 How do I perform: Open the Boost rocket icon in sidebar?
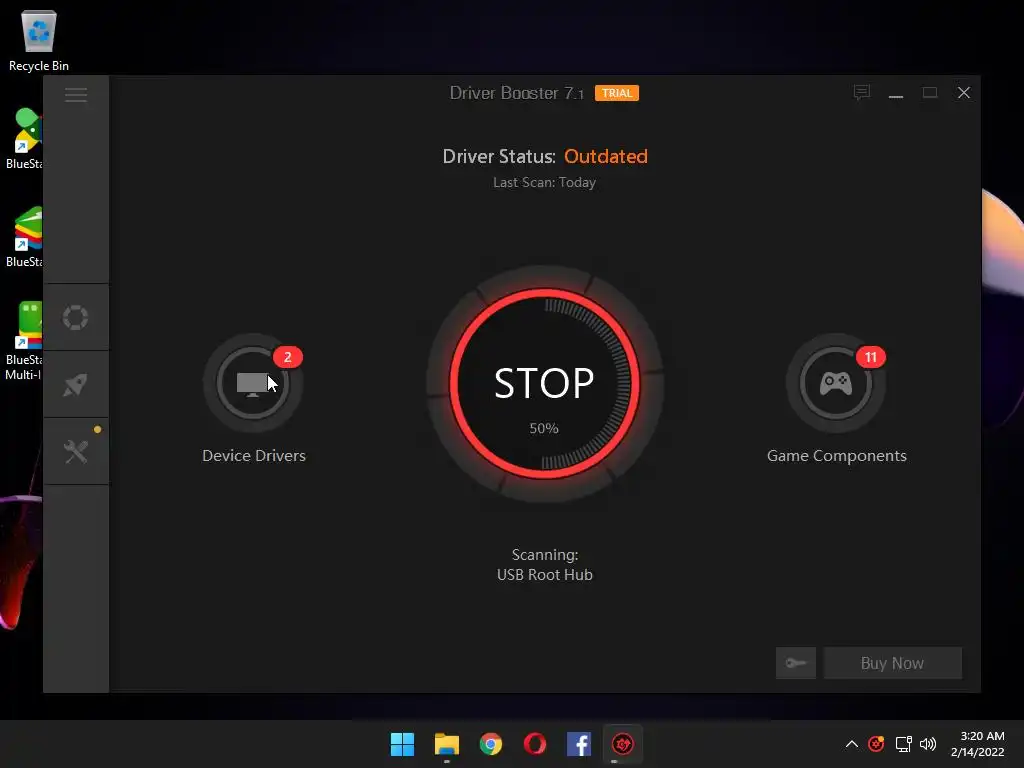pyautogui.click(x=76, y=385)
